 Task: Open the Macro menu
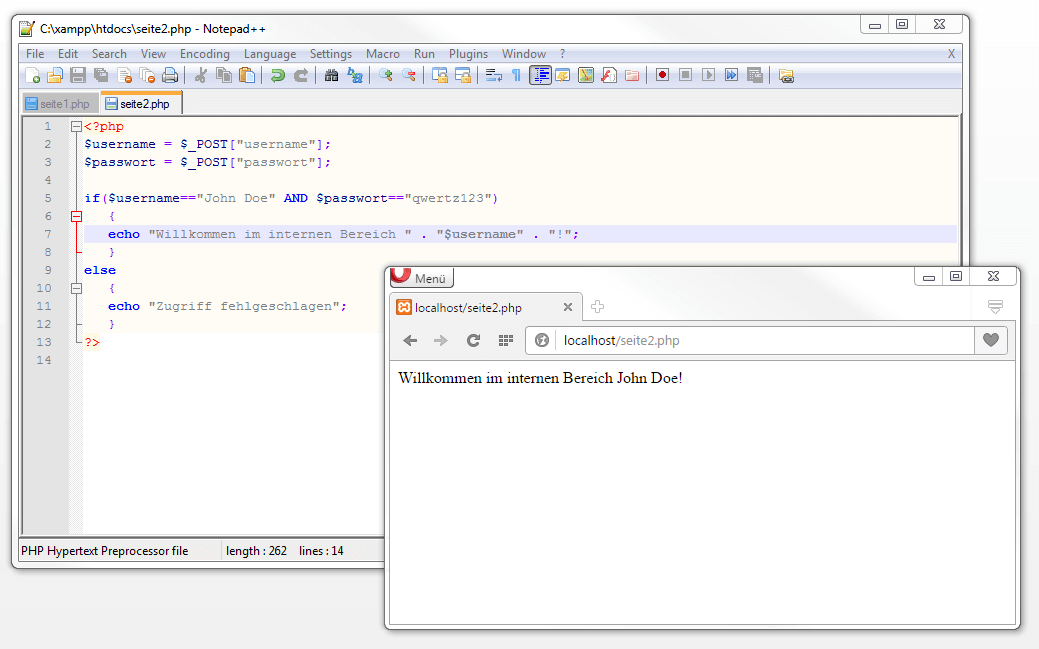(383, 54)
